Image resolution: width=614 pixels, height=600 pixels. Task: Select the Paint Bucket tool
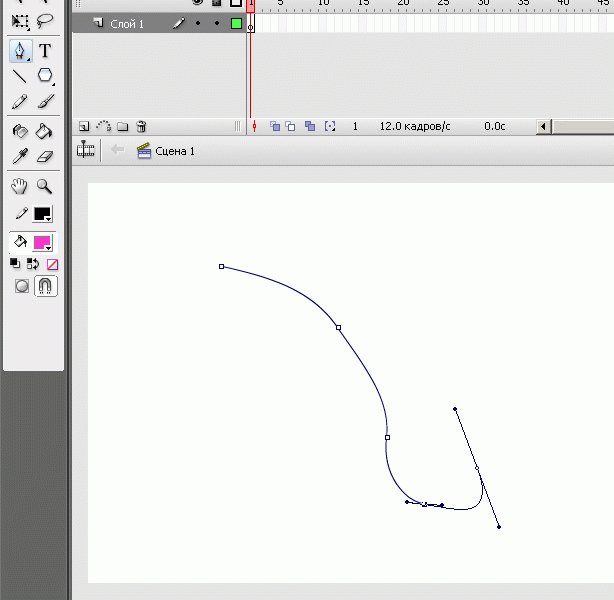click(x=44, y=131)
